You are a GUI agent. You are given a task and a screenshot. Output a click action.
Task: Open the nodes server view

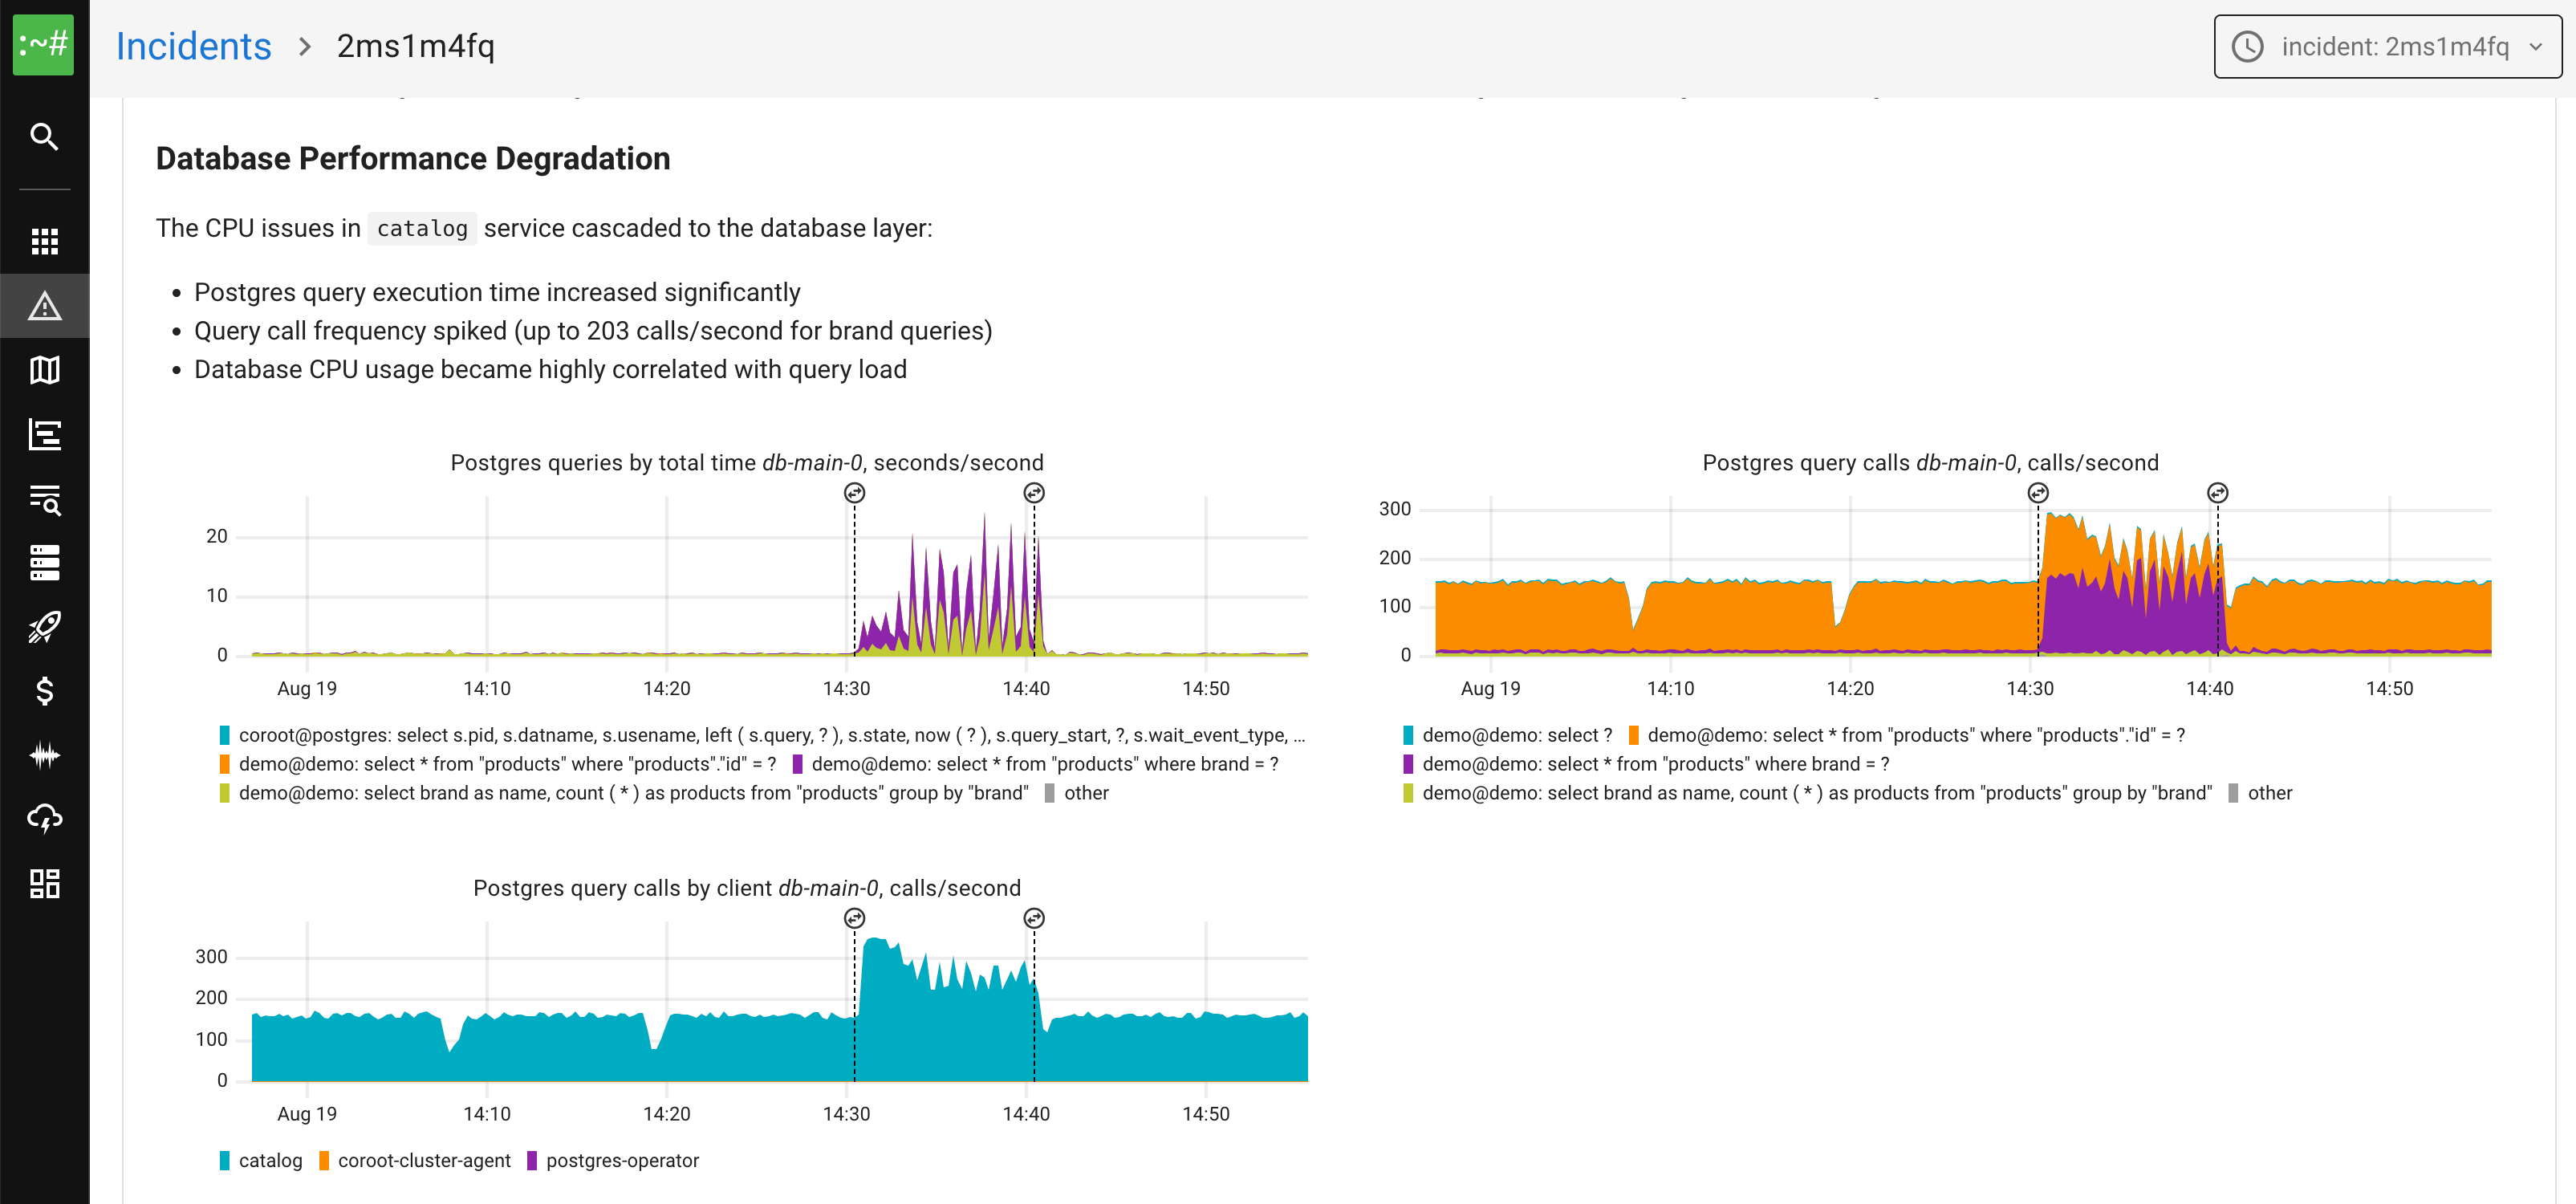tap(44, 561)
